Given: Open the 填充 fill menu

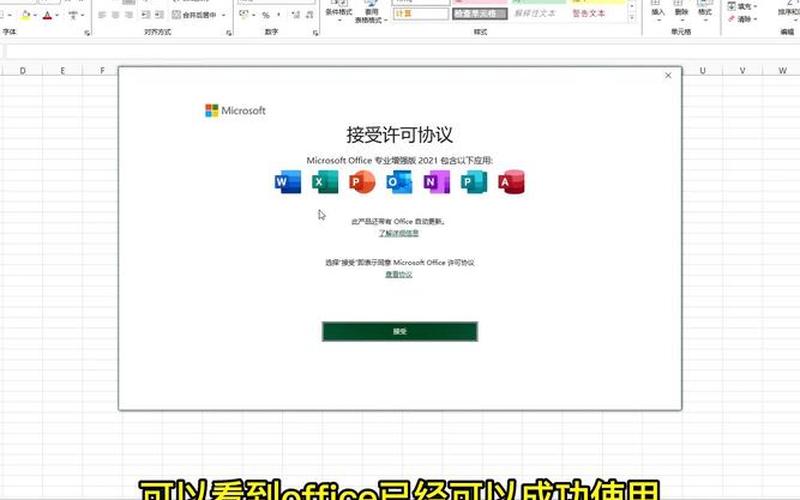Looking at the screenshot, I should pos(743,6).
